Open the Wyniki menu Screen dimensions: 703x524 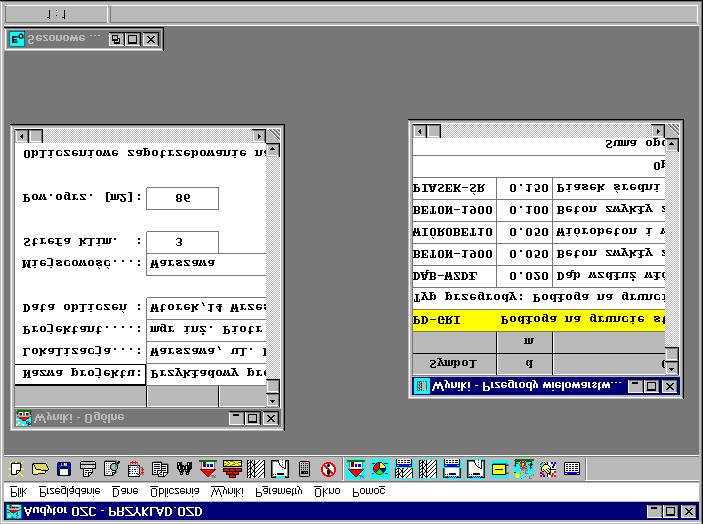[x=227, y=492]
